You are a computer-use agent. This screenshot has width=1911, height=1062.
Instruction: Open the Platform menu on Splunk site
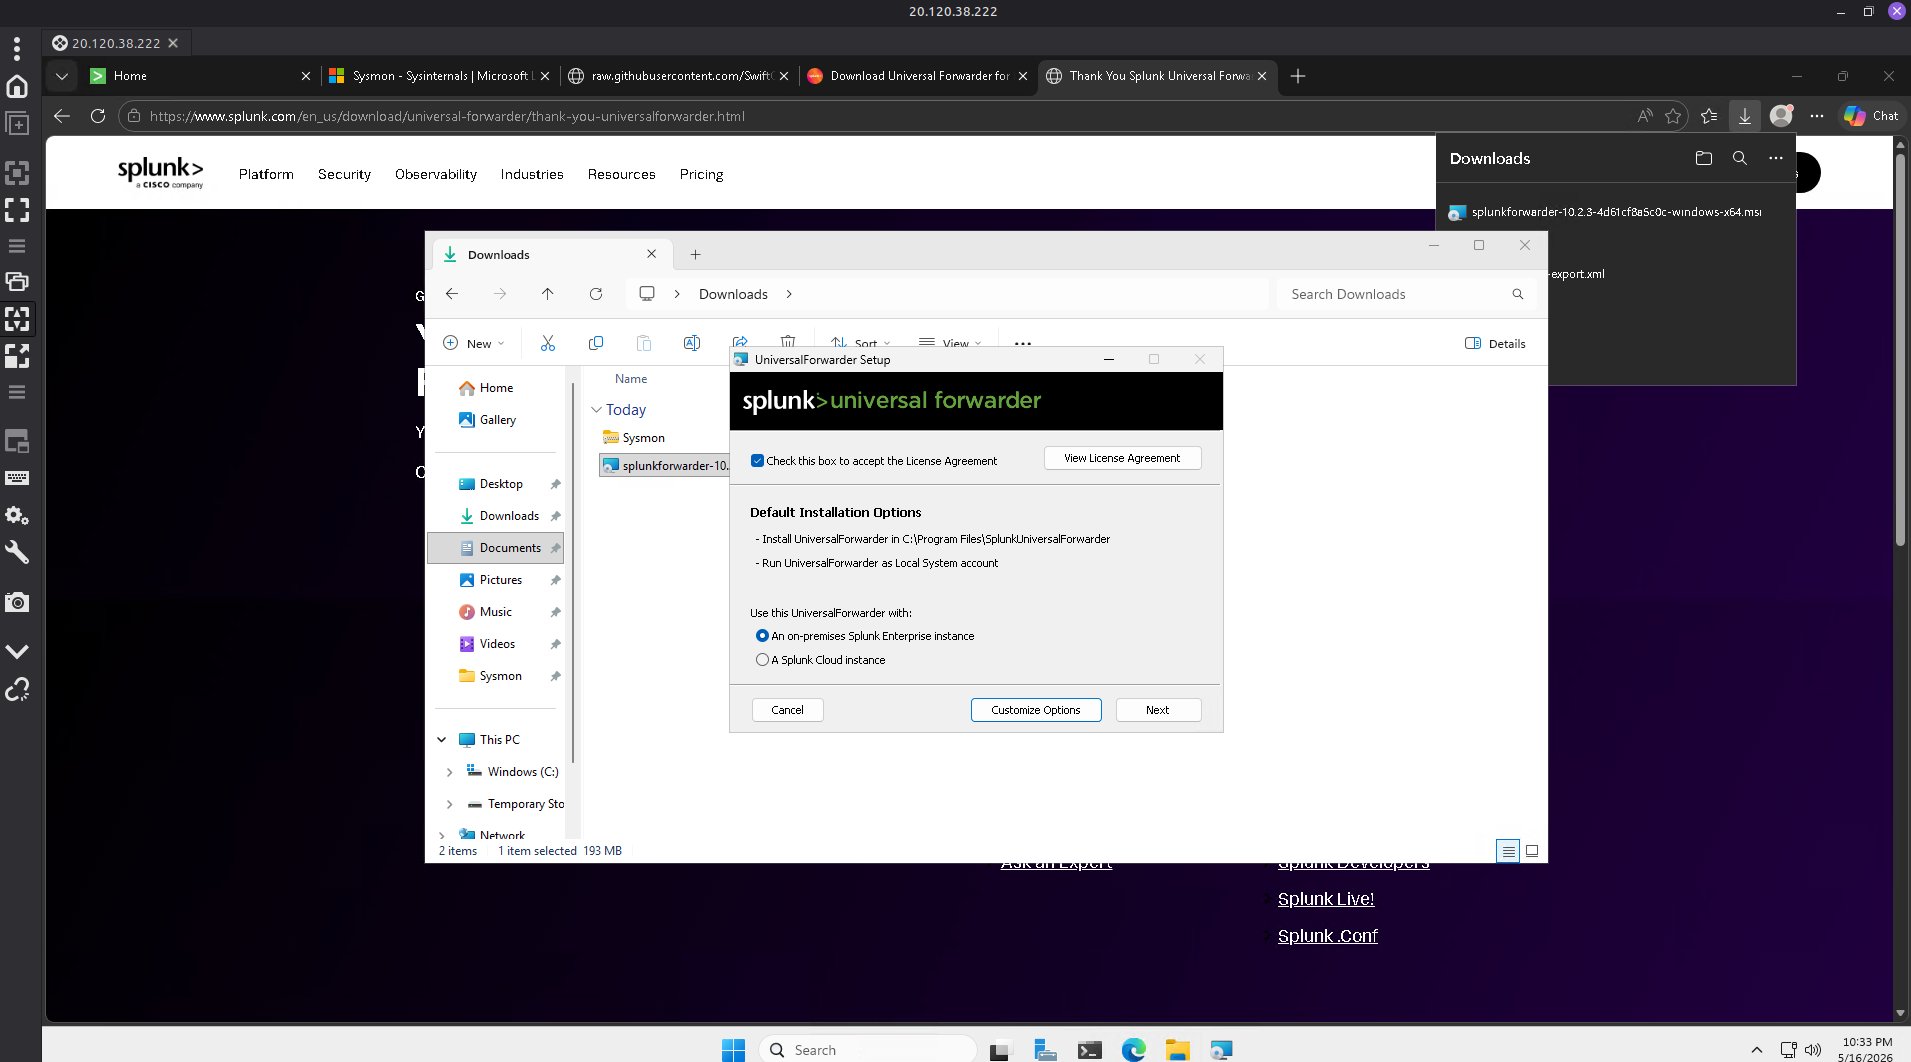(266, 174)
